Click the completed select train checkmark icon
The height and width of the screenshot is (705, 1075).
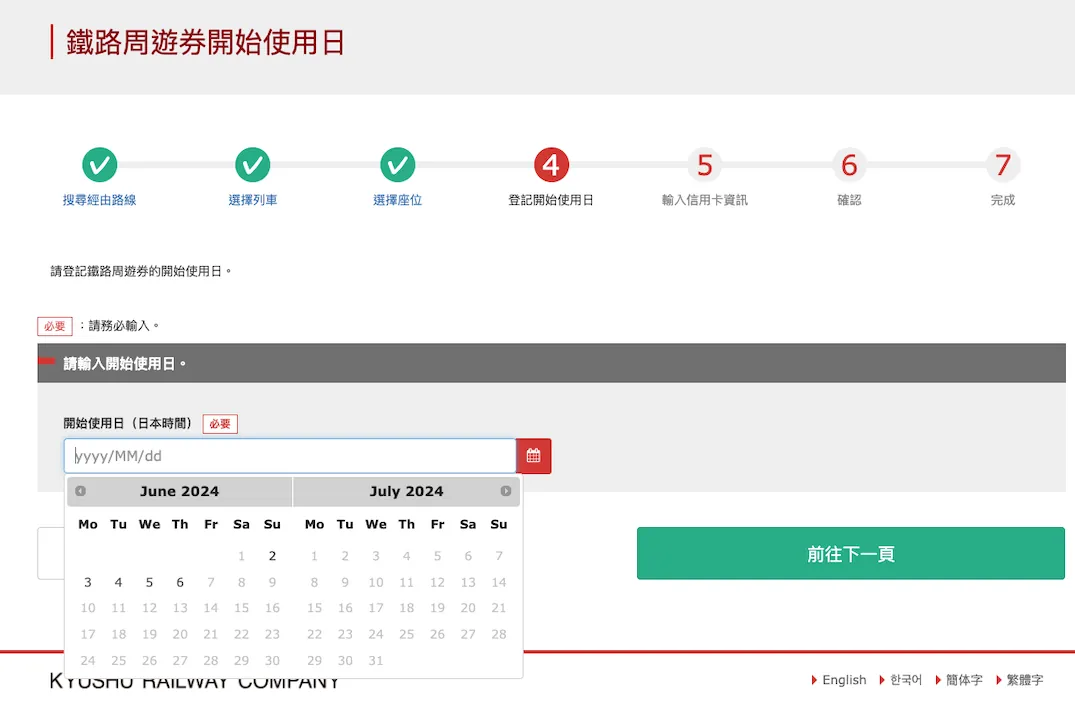point(253,165)
